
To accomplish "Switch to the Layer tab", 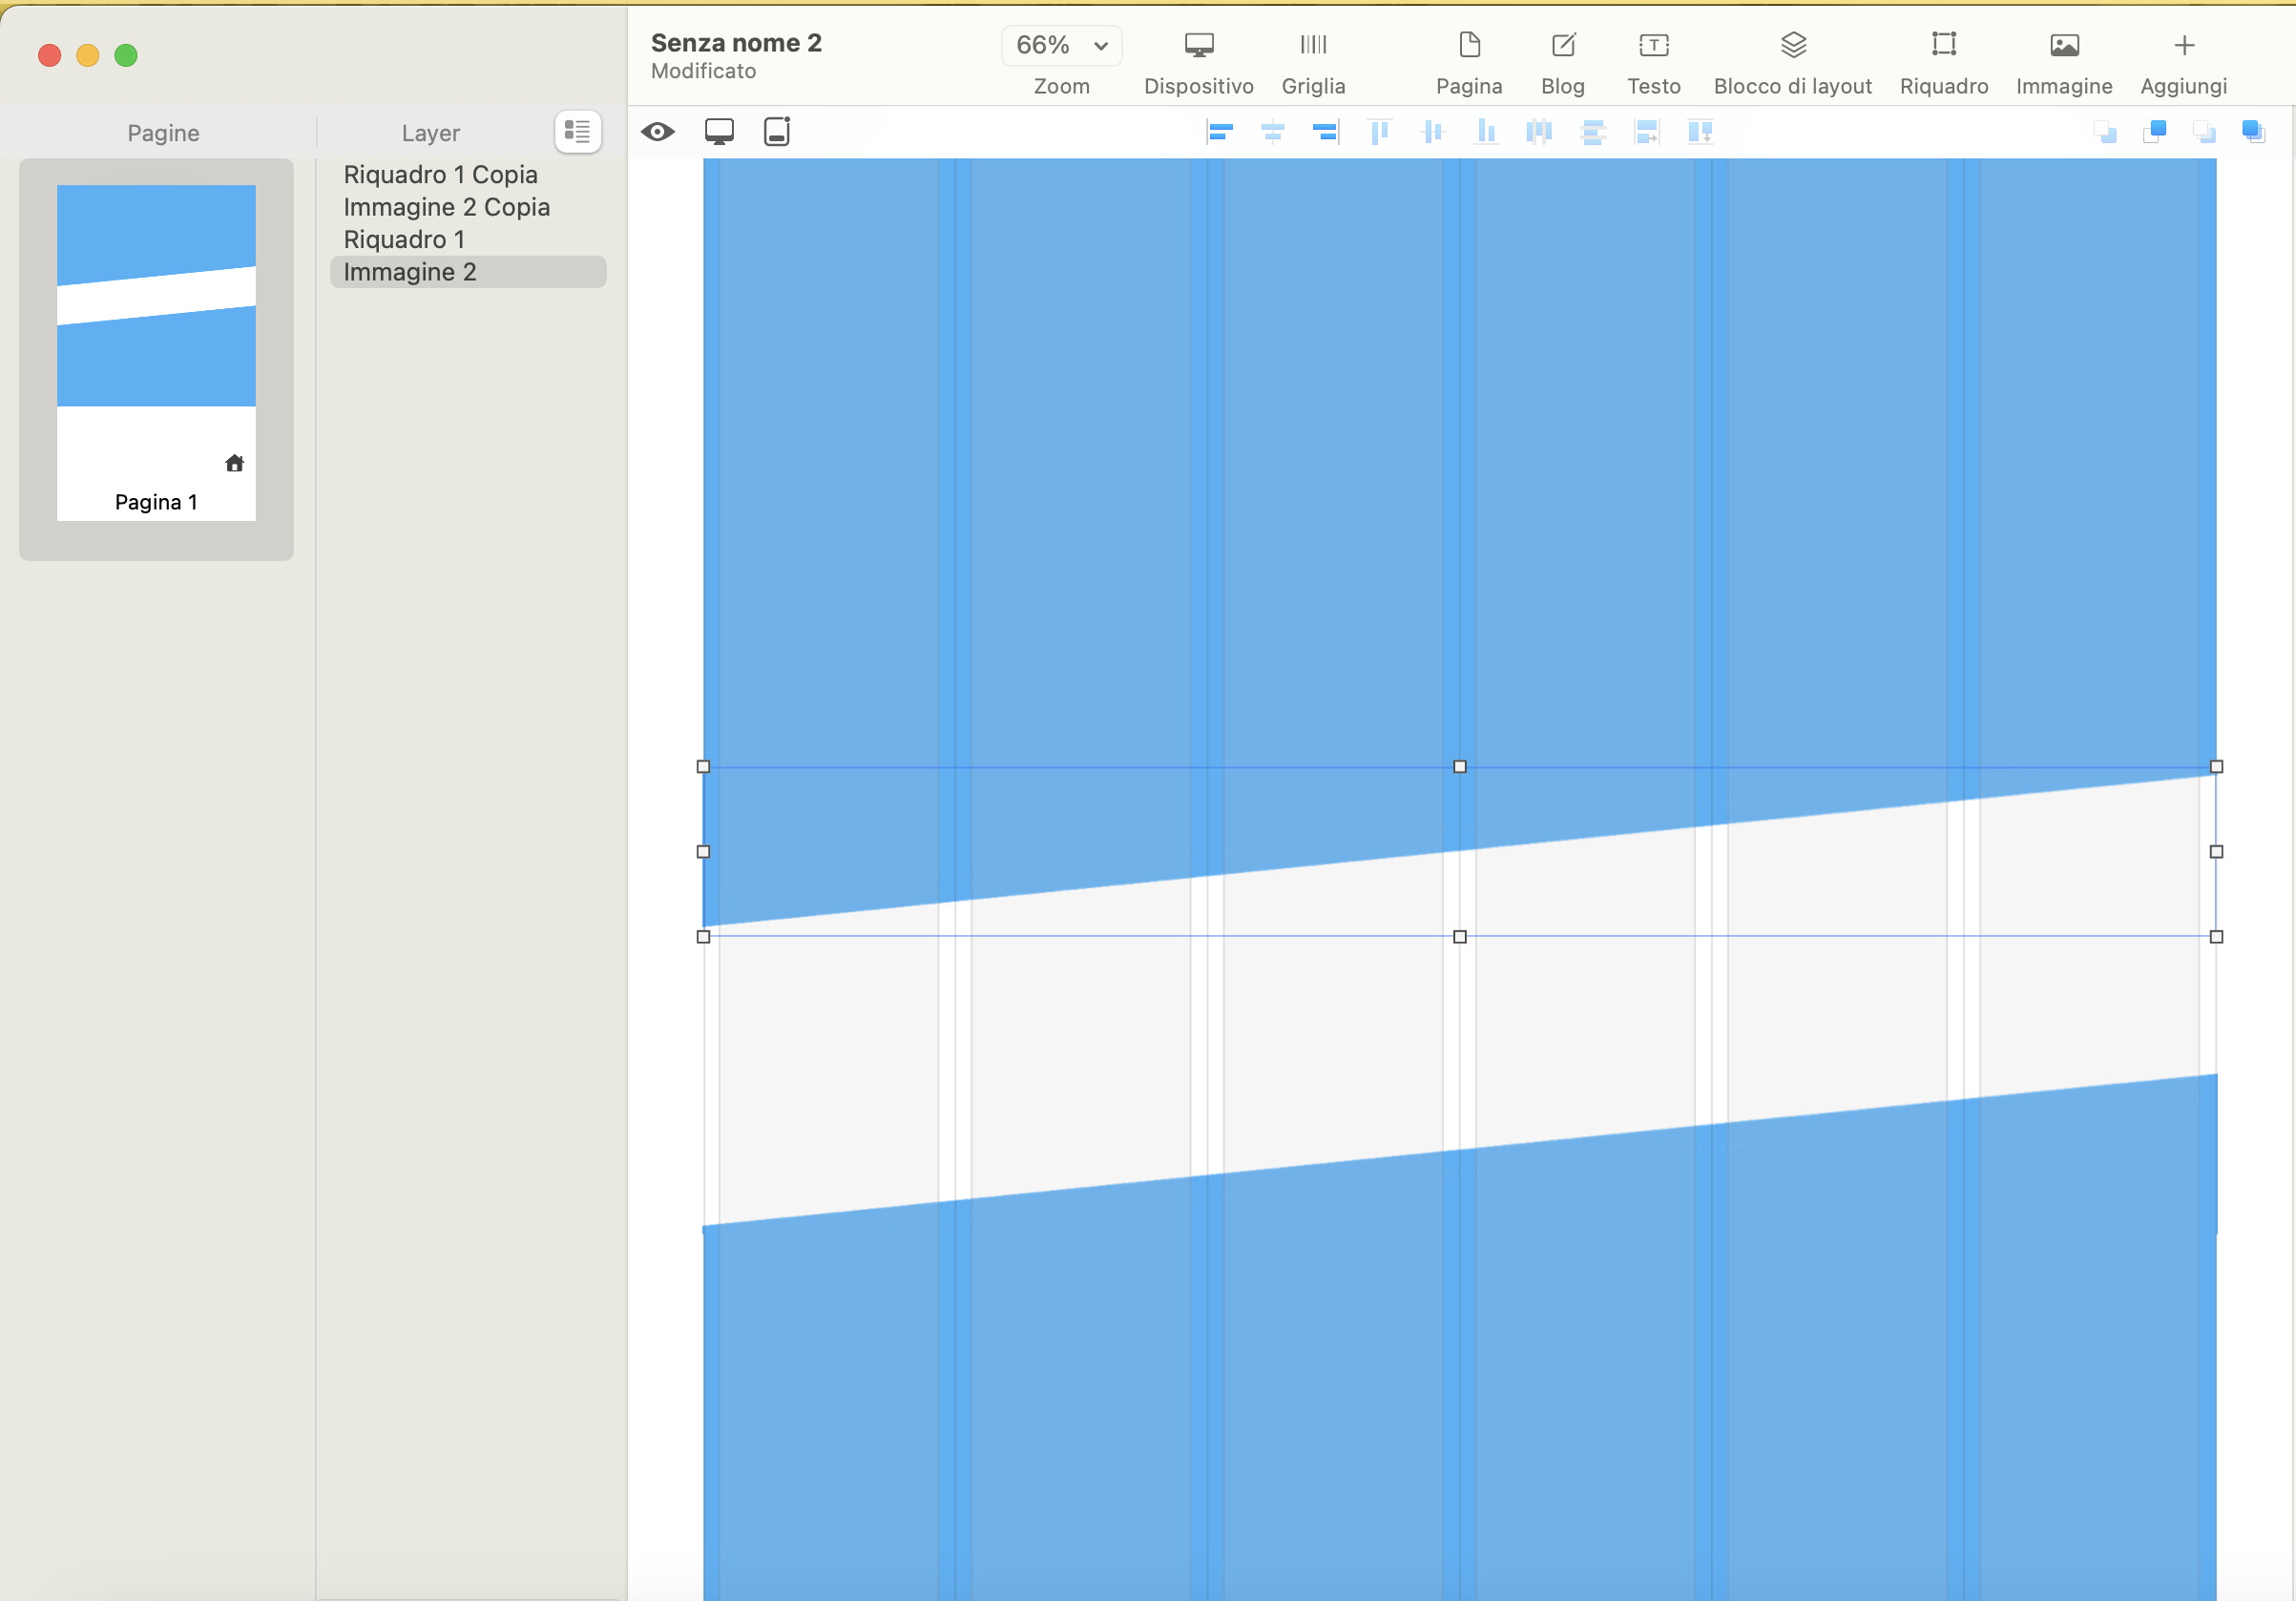I will pos(431,133).
